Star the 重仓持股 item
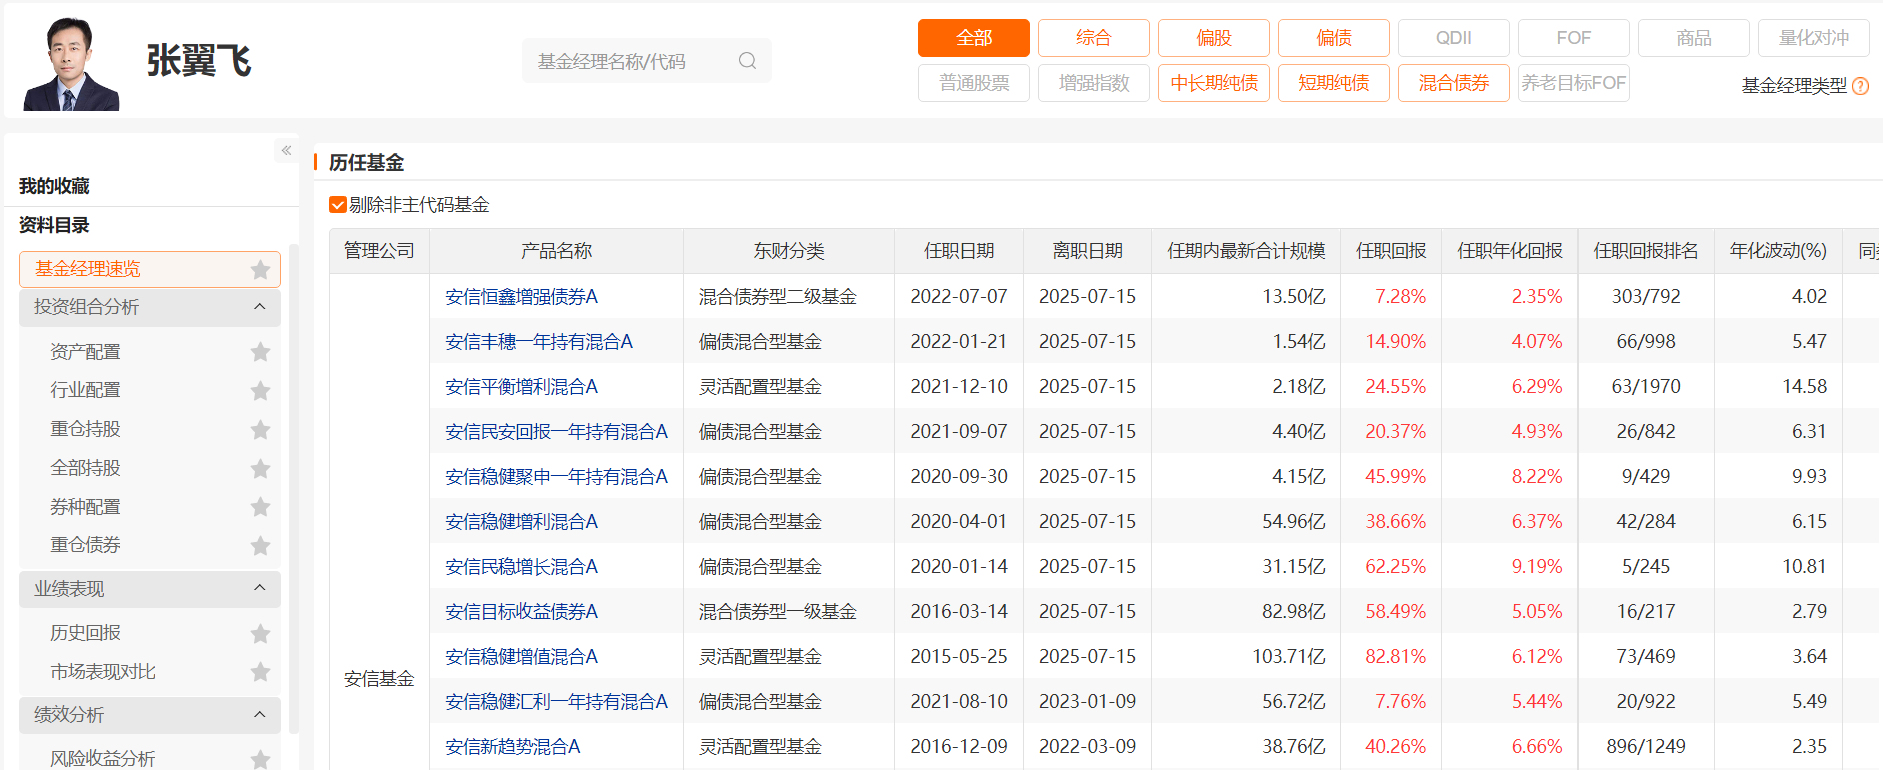 pos(260,429)
